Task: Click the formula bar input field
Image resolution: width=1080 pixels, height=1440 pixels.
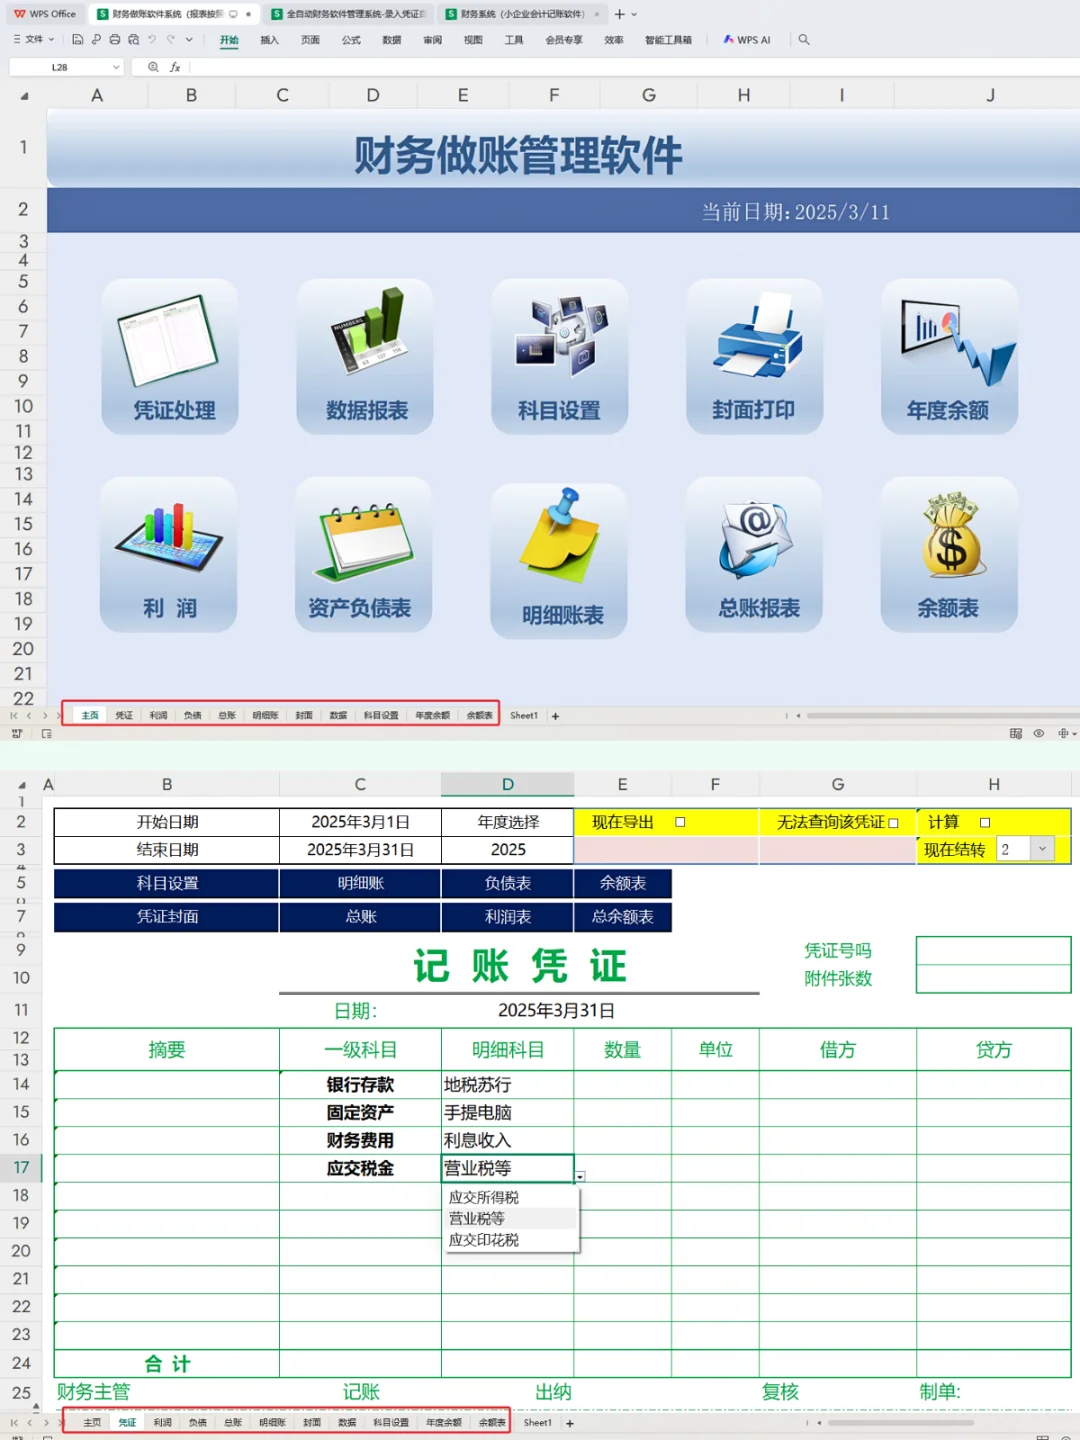Action: click(x=635, y=67)
